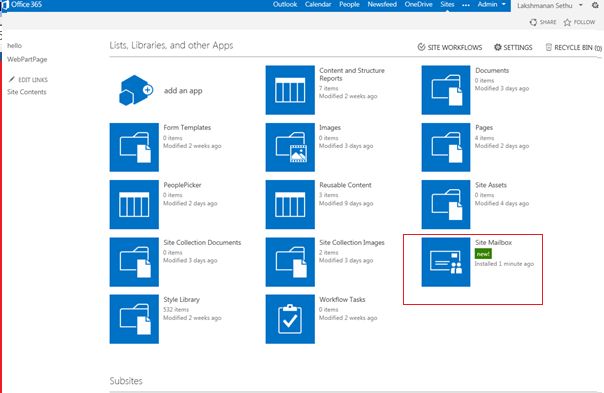The image size is (604, 393).
Task: Click Content and Structure Reports title
Action: tap(352, 74)
